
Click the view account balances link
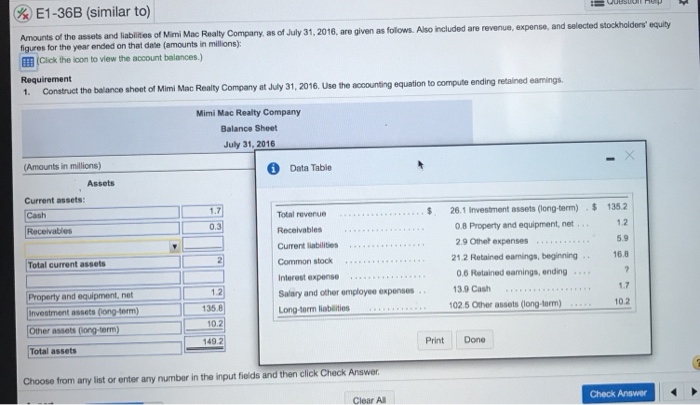120,58
